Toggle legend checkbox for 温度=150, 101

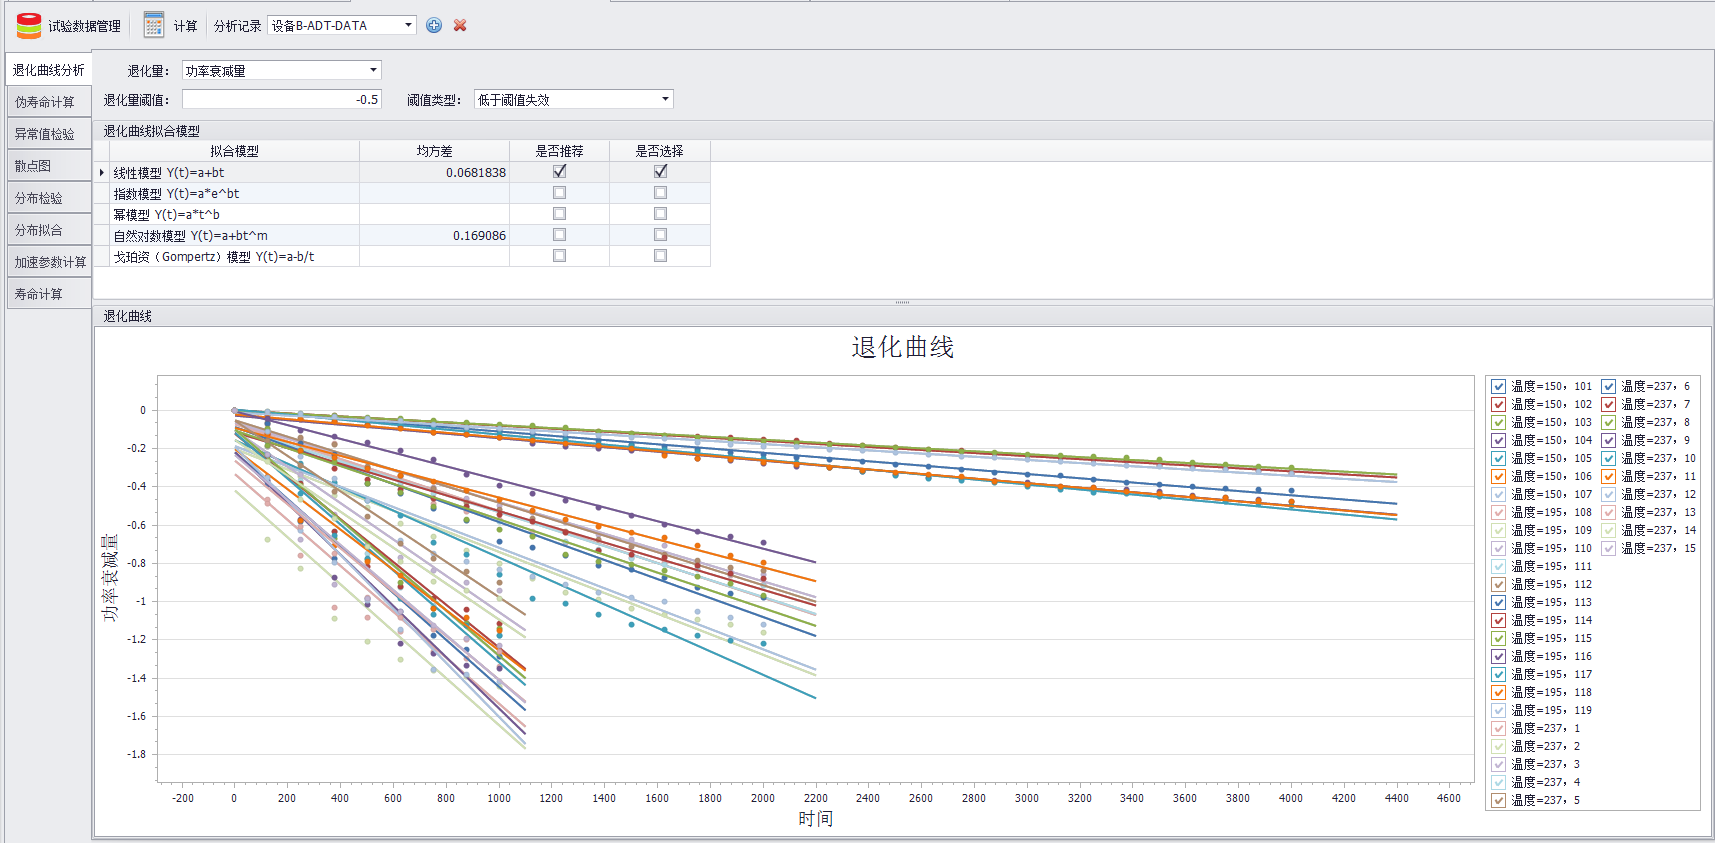[x=1498, y=386]
